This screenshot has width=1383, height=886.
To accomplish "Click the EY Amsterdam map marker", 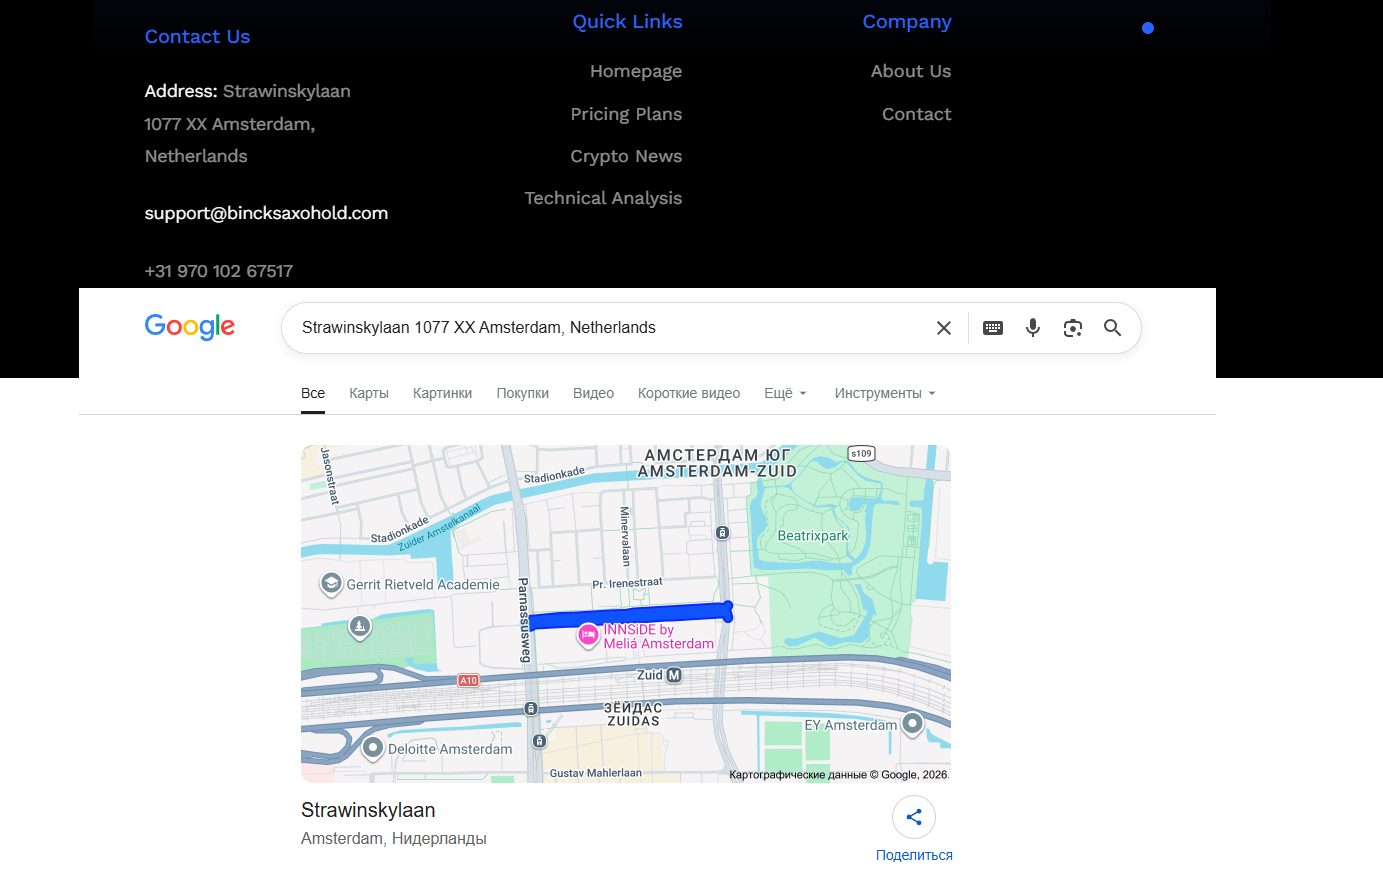I will [x=912, y=724].
